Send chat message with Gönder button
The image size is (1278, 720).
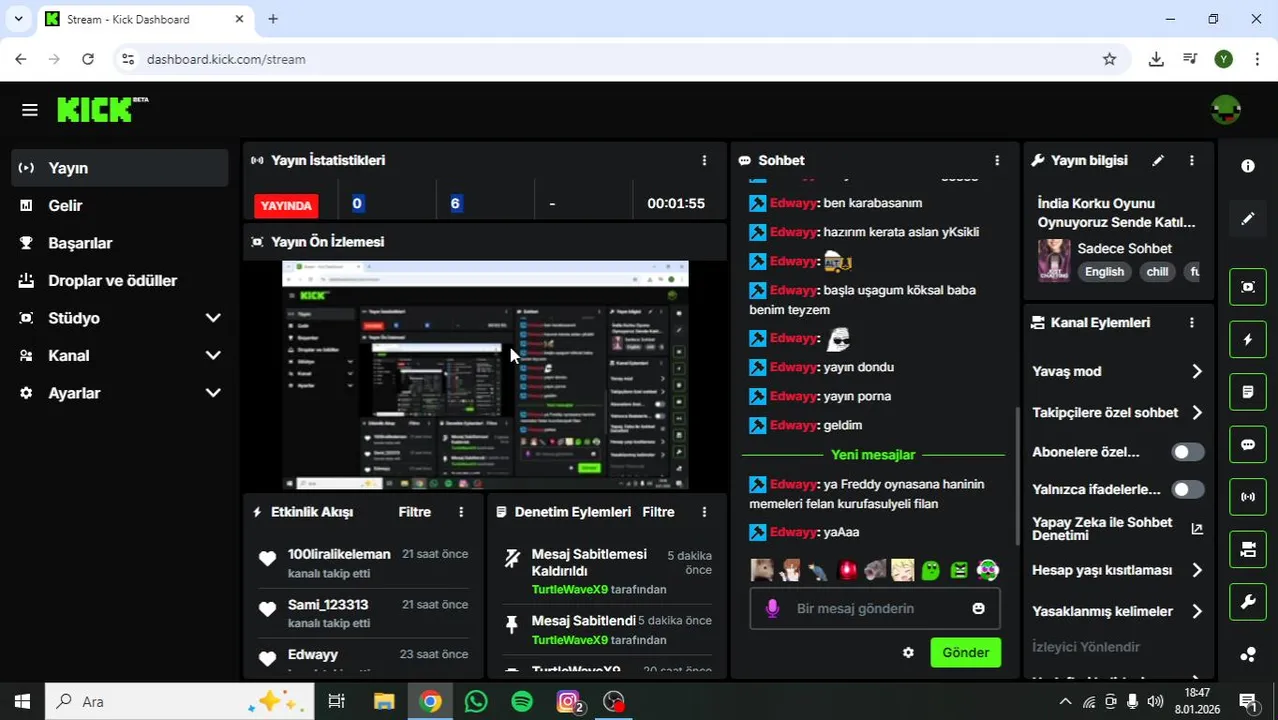point(965,653)
